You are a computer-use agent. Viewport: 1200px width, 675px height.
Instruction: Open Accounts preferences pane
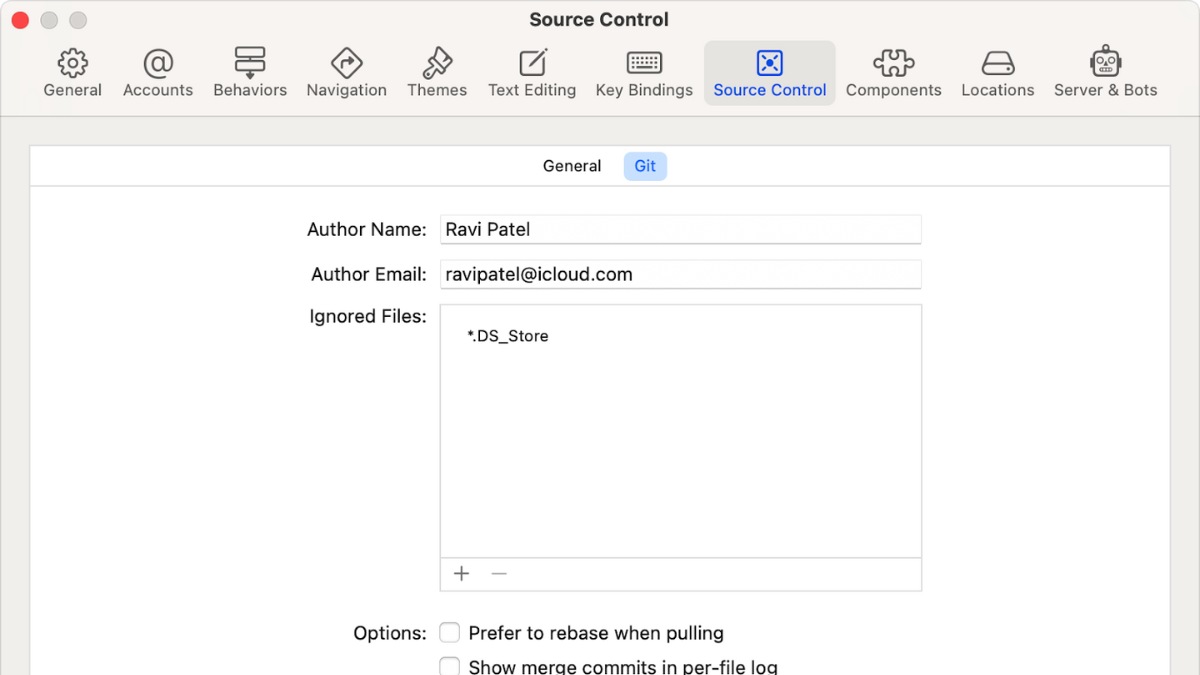click(x=158, y=73)
